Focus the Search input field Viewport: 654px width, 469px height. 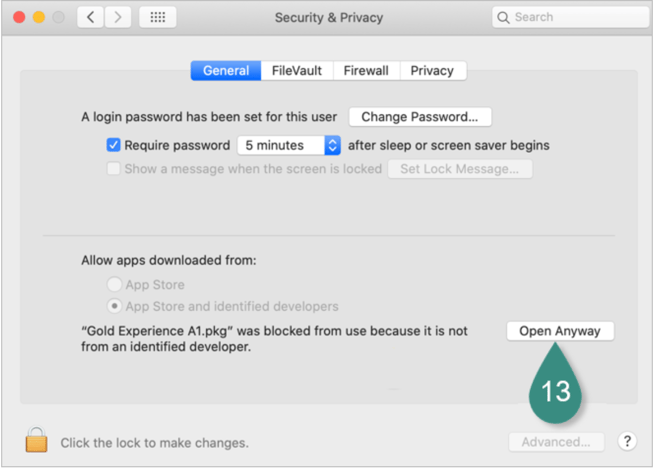coord(570,18)
